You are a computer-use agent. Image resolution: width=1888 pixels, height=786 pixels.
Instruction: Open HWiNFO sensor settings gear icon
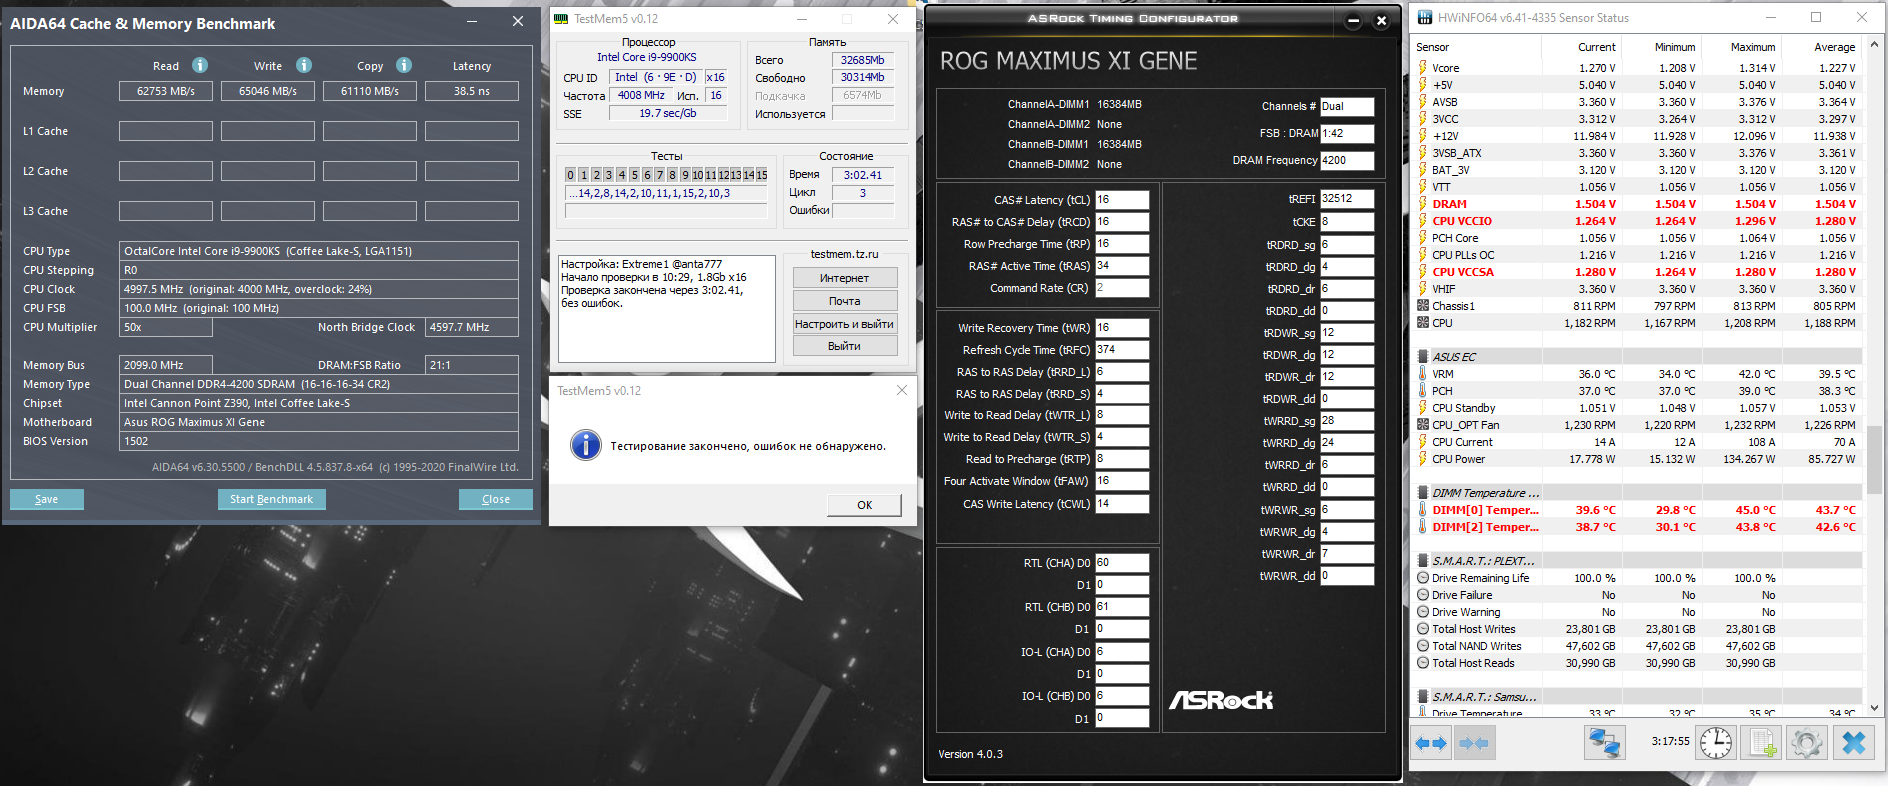click(x=1806, y=743)
